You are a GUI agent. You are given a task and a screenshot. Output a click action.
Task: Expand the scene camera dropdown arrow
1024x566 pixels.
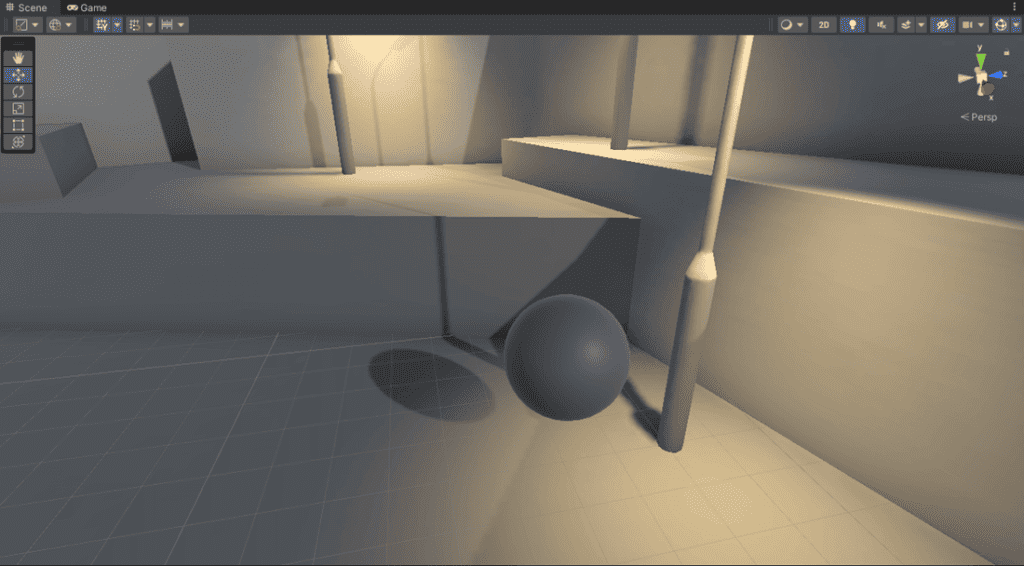click(981, 25)
